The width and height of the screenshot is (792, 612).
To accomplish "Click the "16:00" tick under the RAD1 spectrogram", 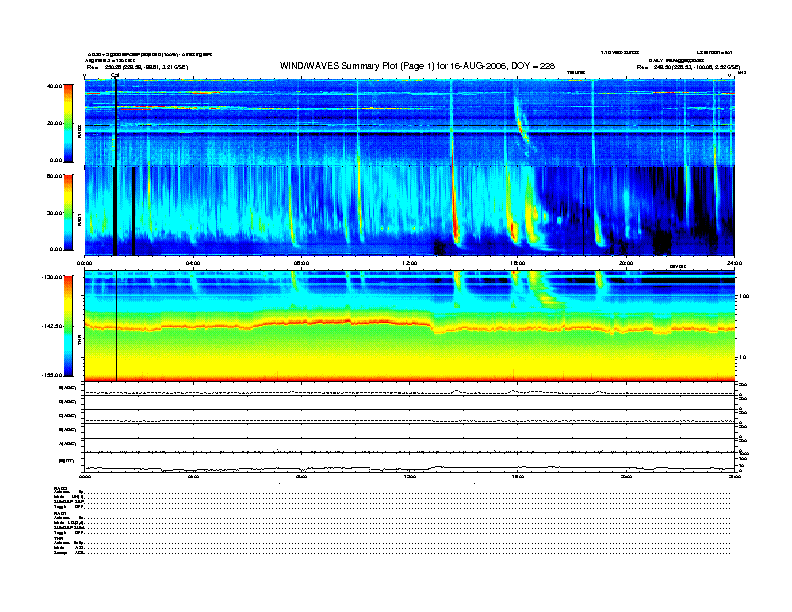I will pos(518,263).
